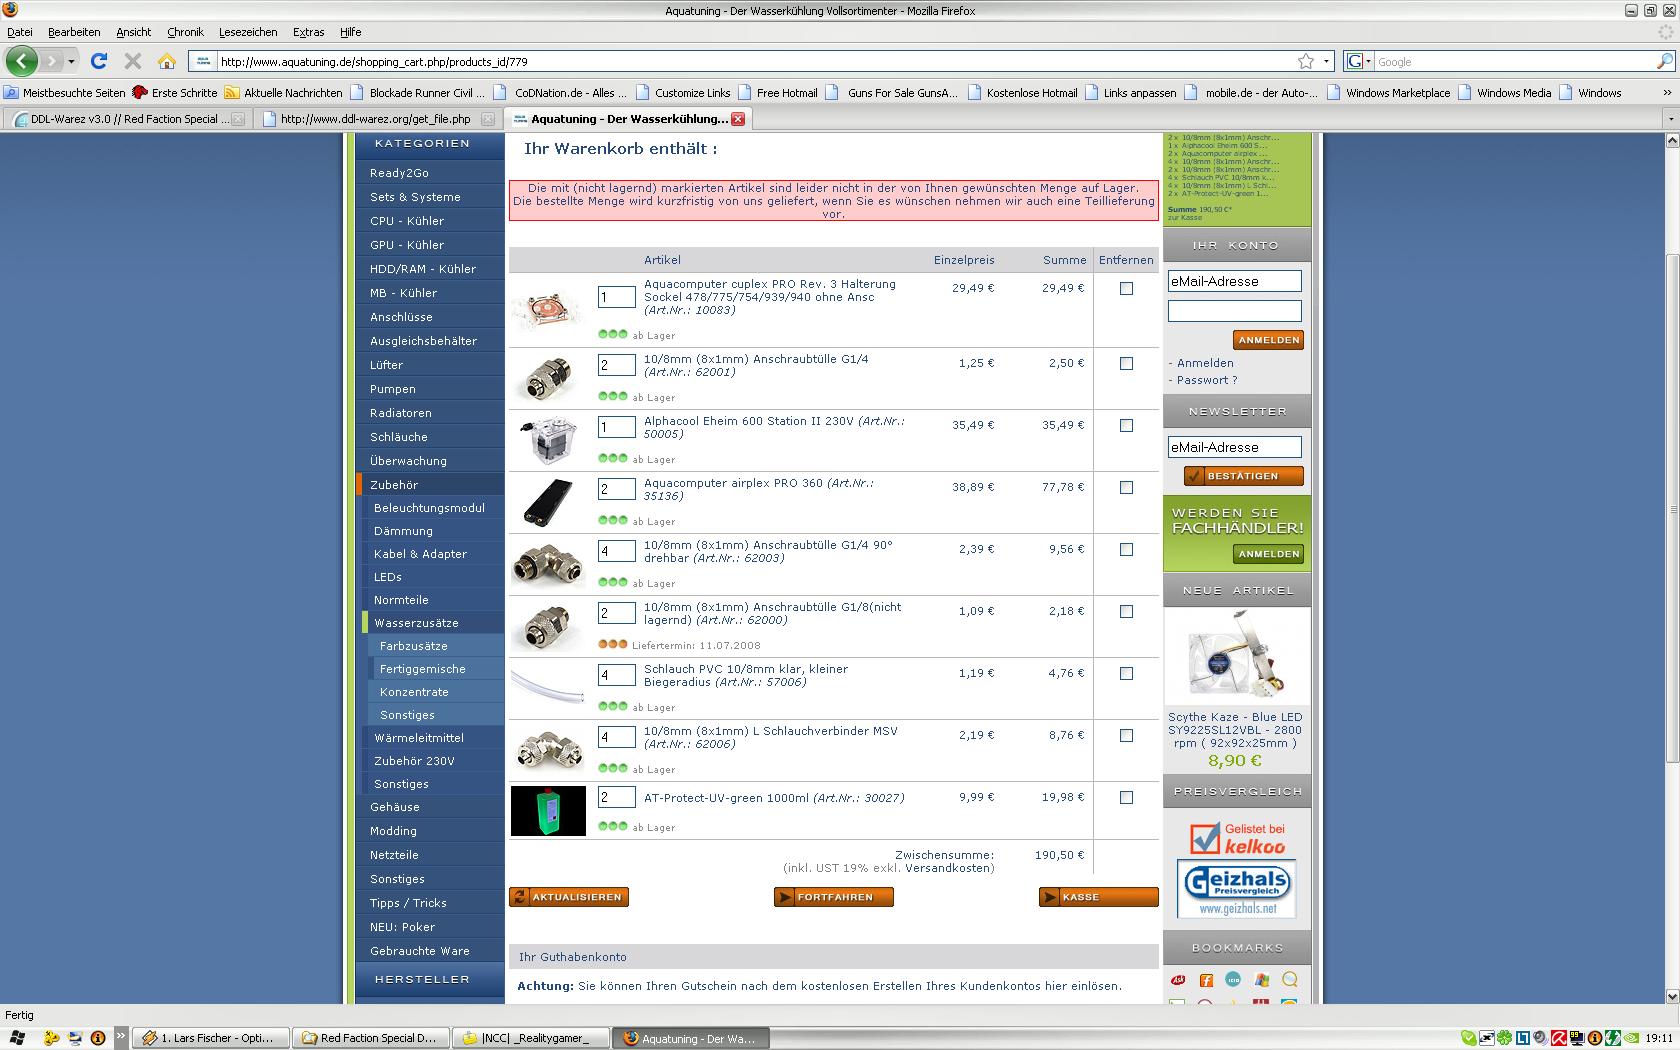Open the Free Hotmail bookmark
Viewport: 1680px width, 1050px height.
[777, 93]
